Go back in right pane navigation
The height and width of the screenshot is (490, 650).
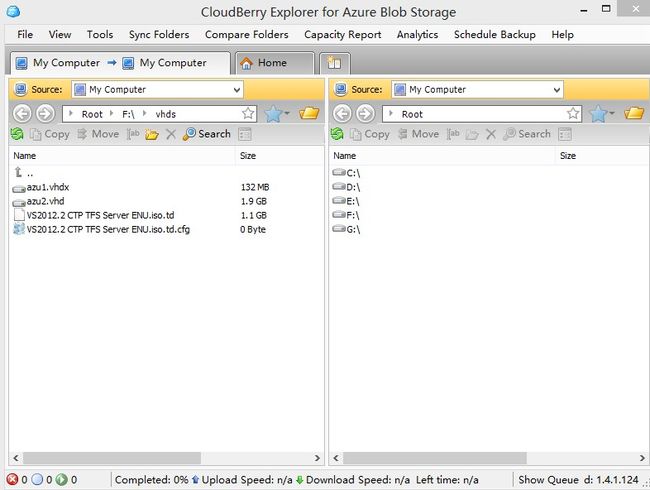[342, 114]
